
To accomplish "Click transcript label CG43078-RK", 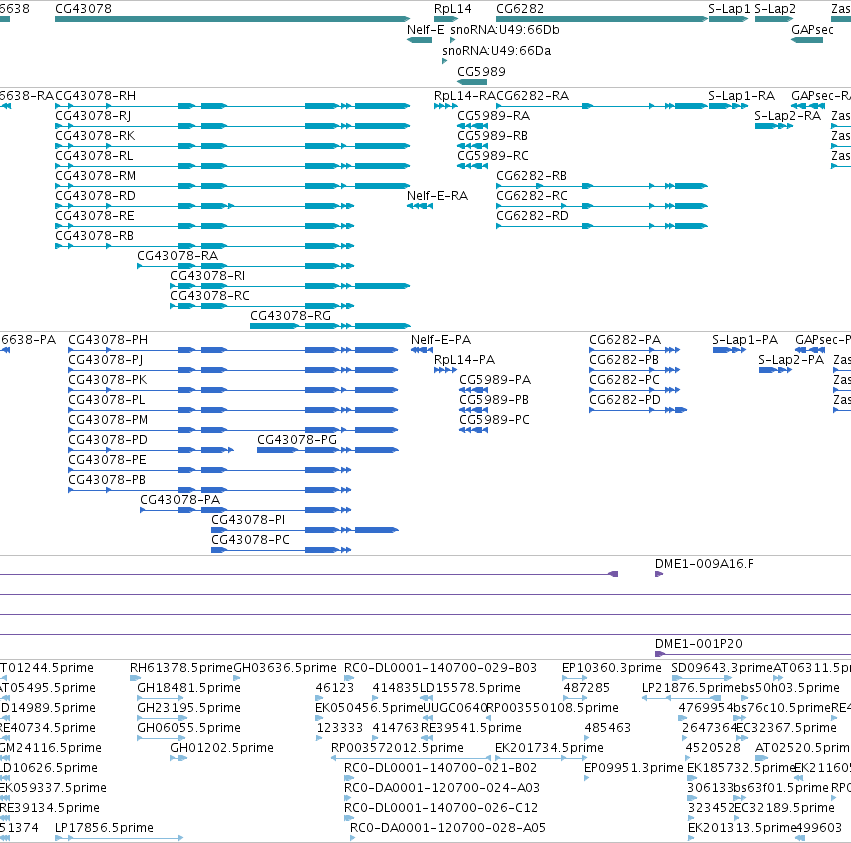I will [95, 136].
